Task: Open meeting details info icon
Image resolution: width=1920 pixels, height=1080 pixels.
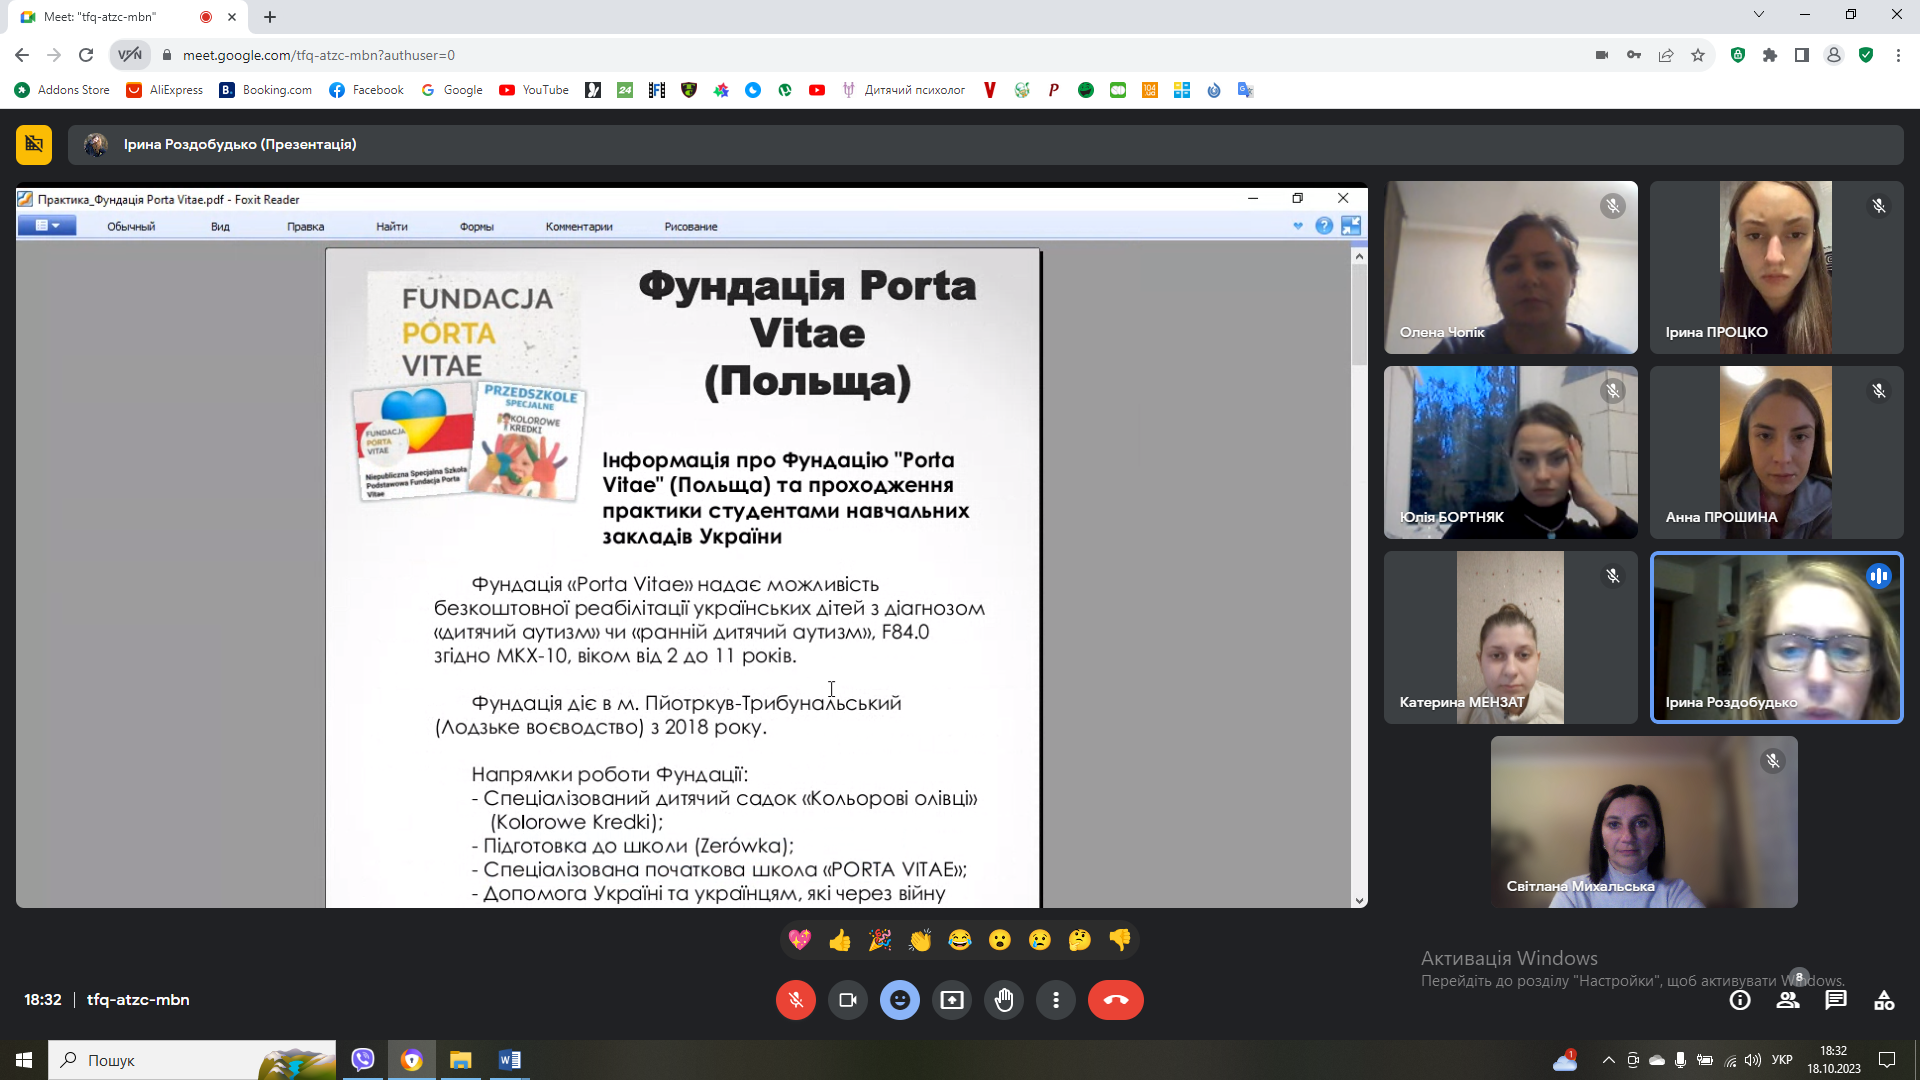Action: (x=1740, y=1000)
